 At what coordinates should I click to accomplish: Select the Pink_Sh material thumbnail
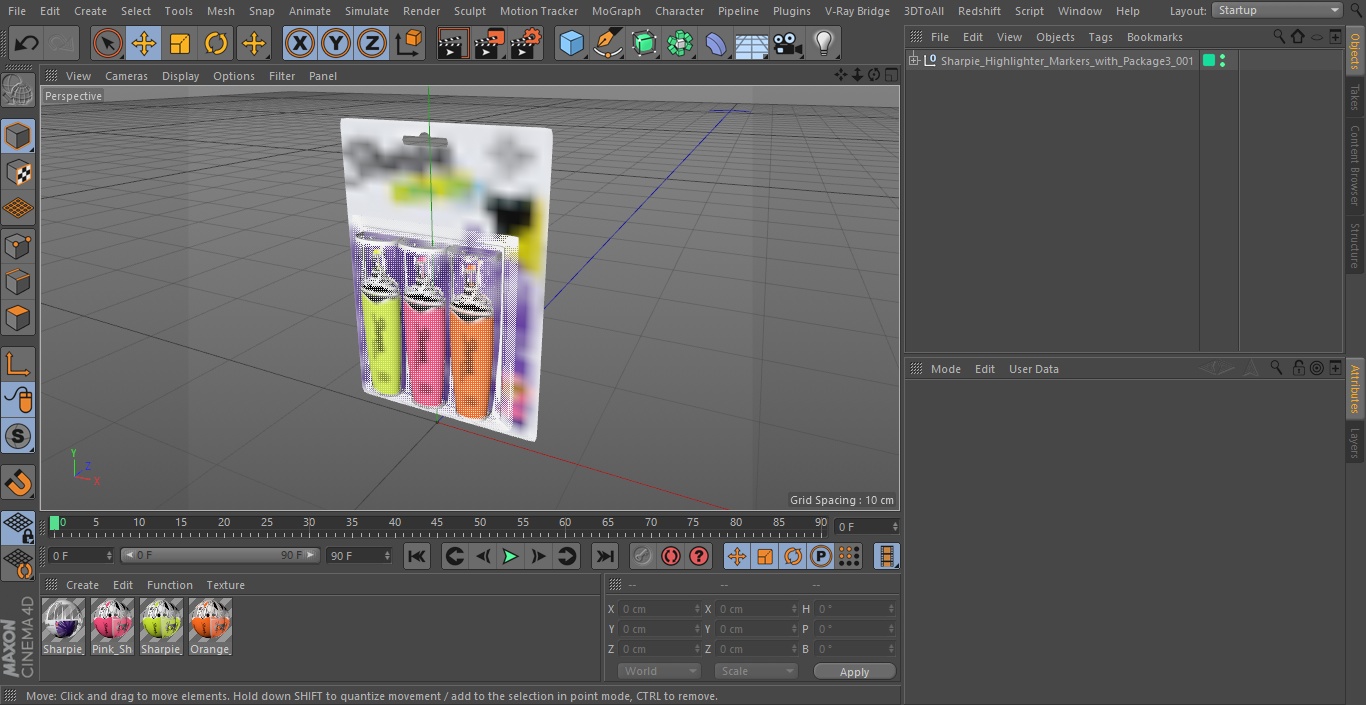click(x=112, y=627)
